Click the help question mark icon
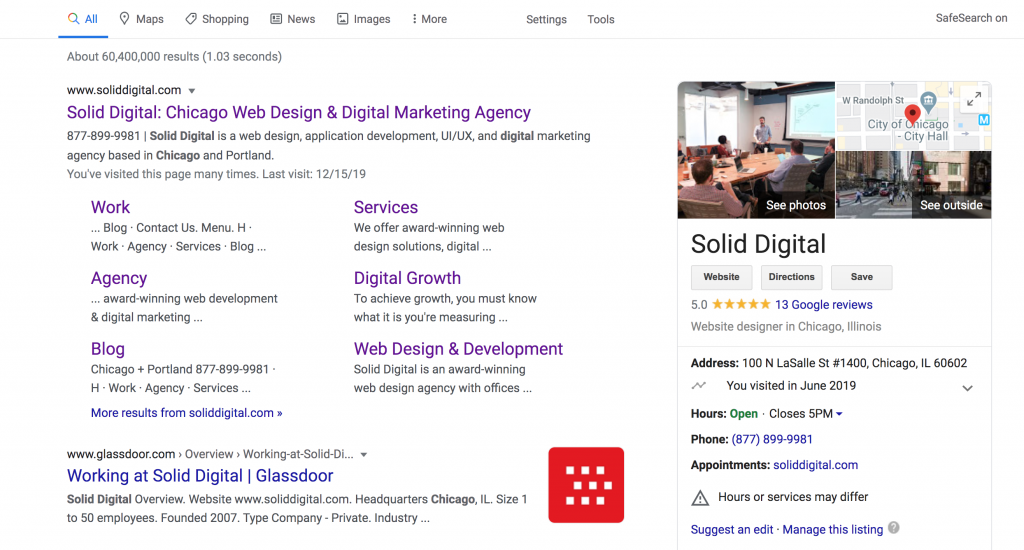 pyautogui.click(x=894, y=528)
